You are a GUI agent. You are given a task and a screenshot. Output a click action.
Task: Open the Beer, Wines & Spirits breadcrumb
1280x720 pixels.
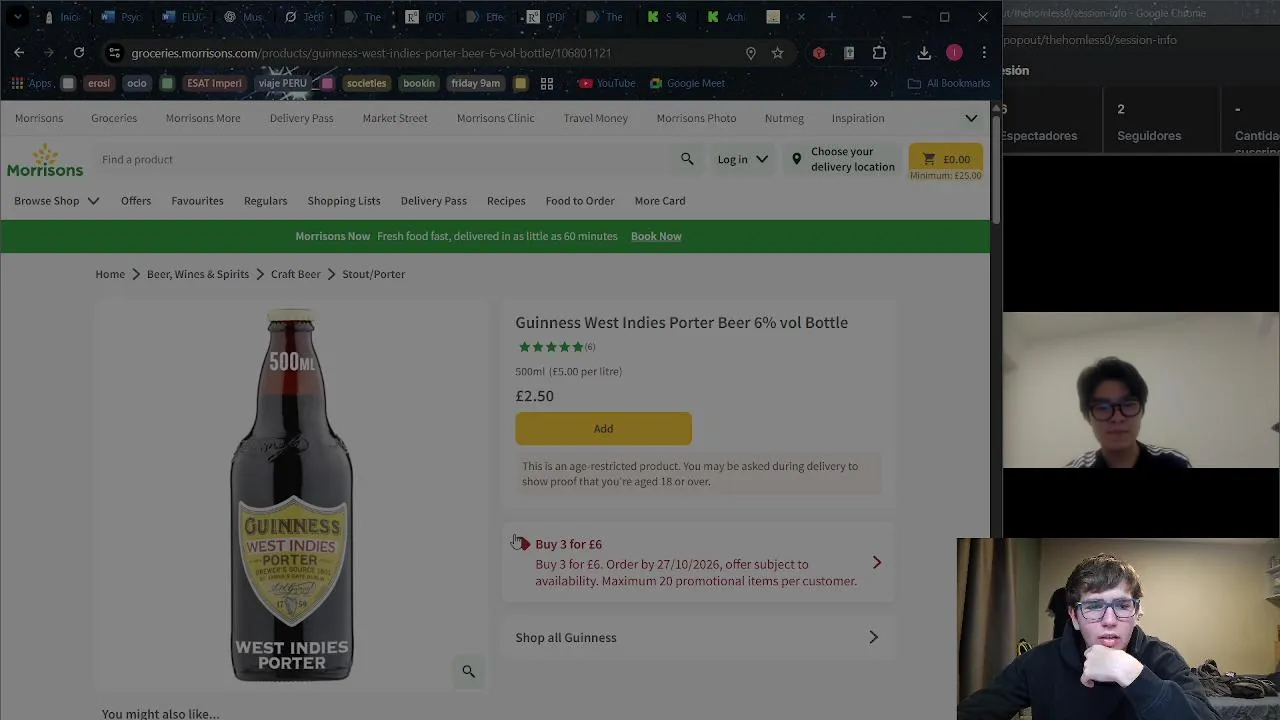pos(198,274)
